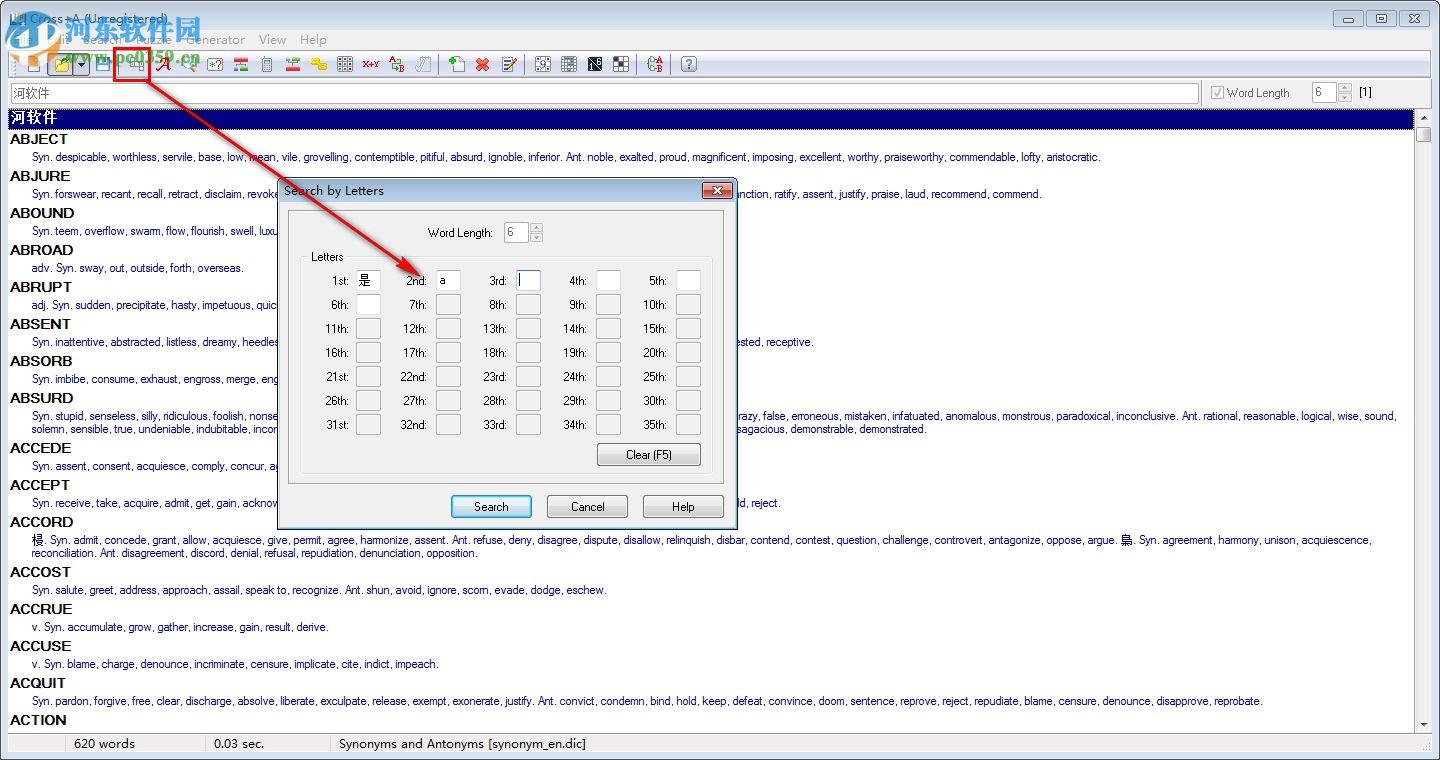Expand the Open button dropdown arrow
The width and height of the screenshot is (1440, 760).
[81, 65]
